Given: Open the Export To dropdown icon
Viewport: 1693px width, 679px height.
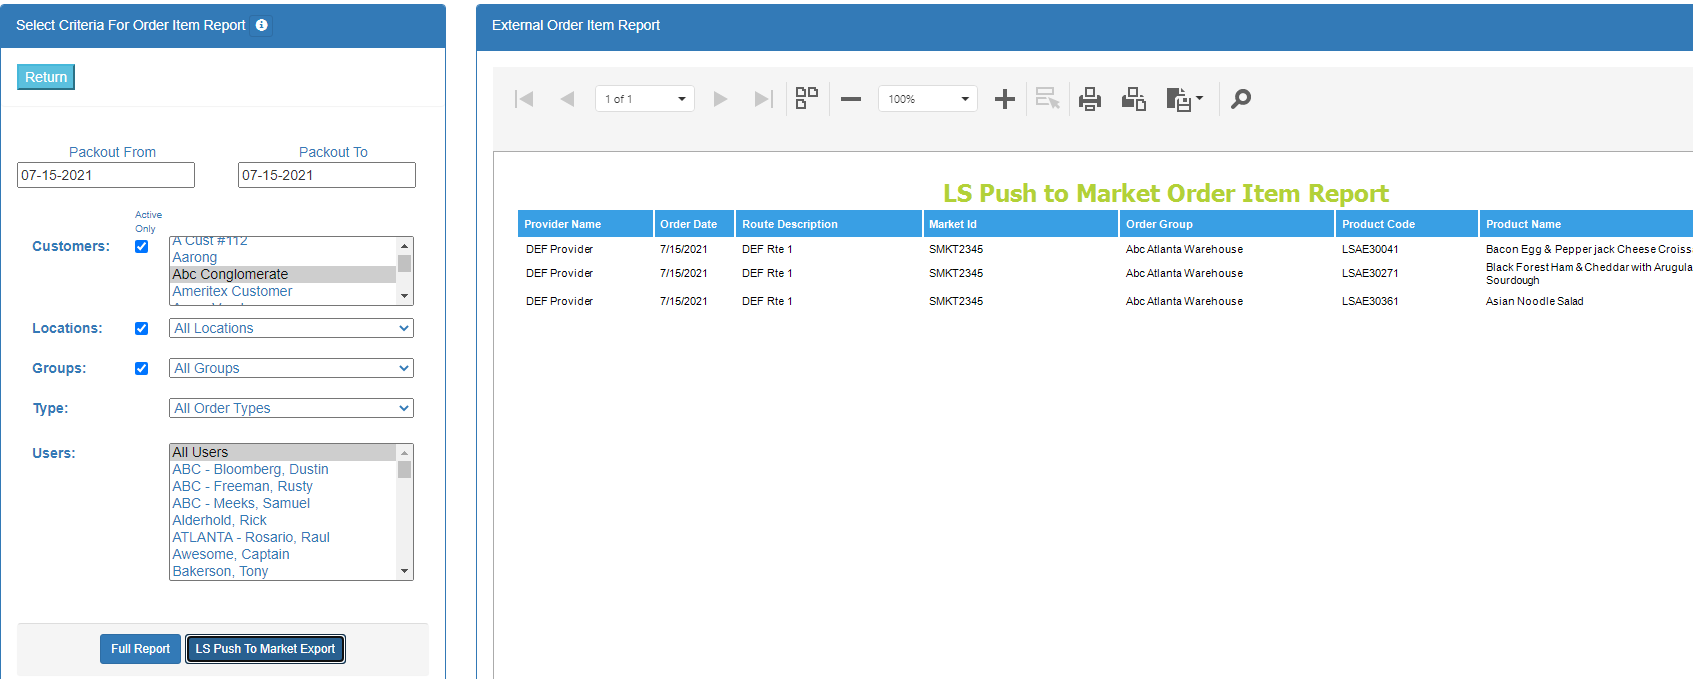Looking at the screenshot, I should (x=1184, y=99).
